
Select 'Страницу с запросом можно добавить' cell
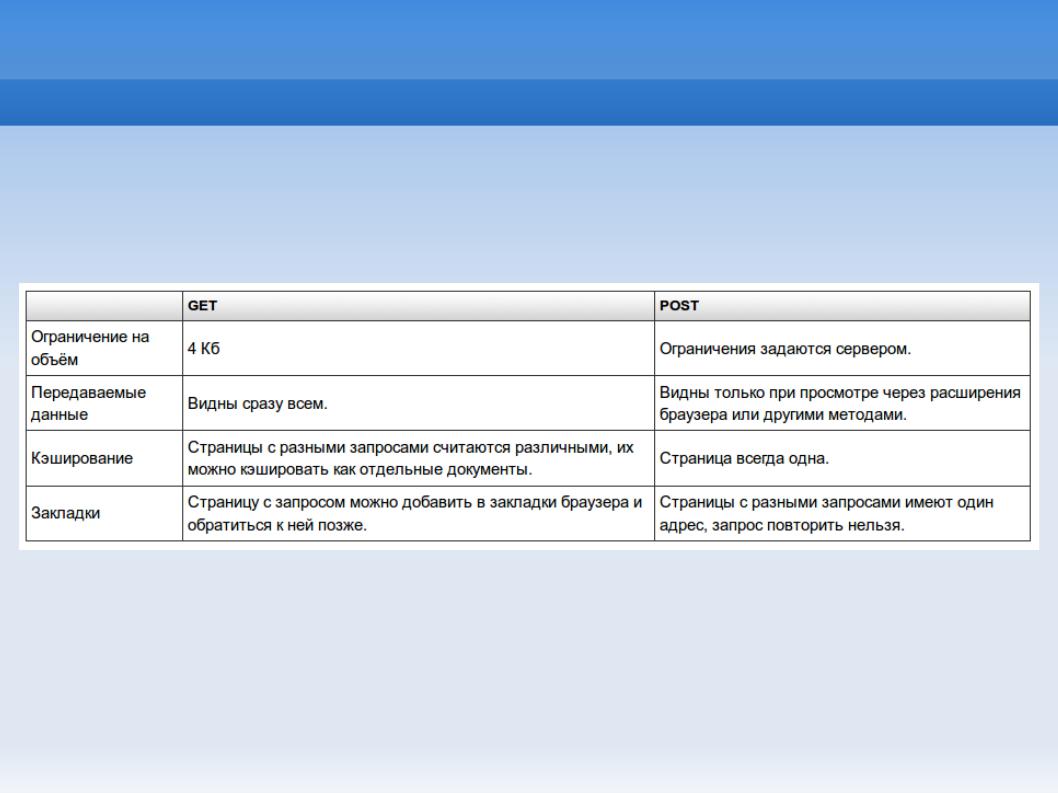coord(418,513)
